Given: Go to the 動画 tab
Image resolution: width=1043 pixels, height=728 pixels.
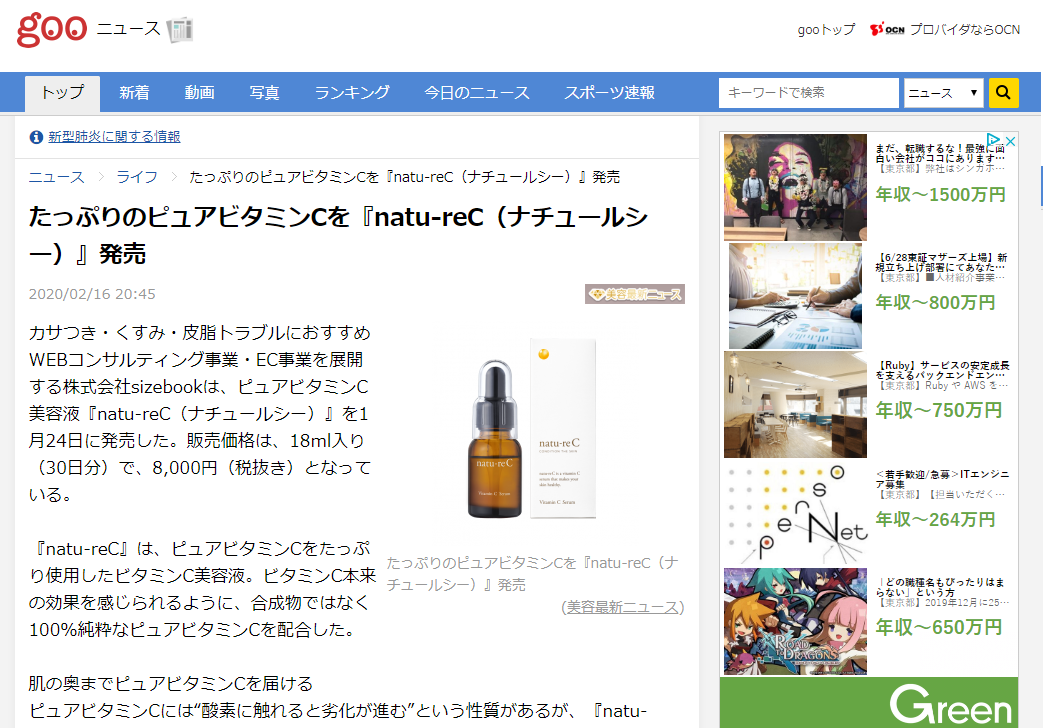Looking at the screenshot, I should [x=199, y=93].
